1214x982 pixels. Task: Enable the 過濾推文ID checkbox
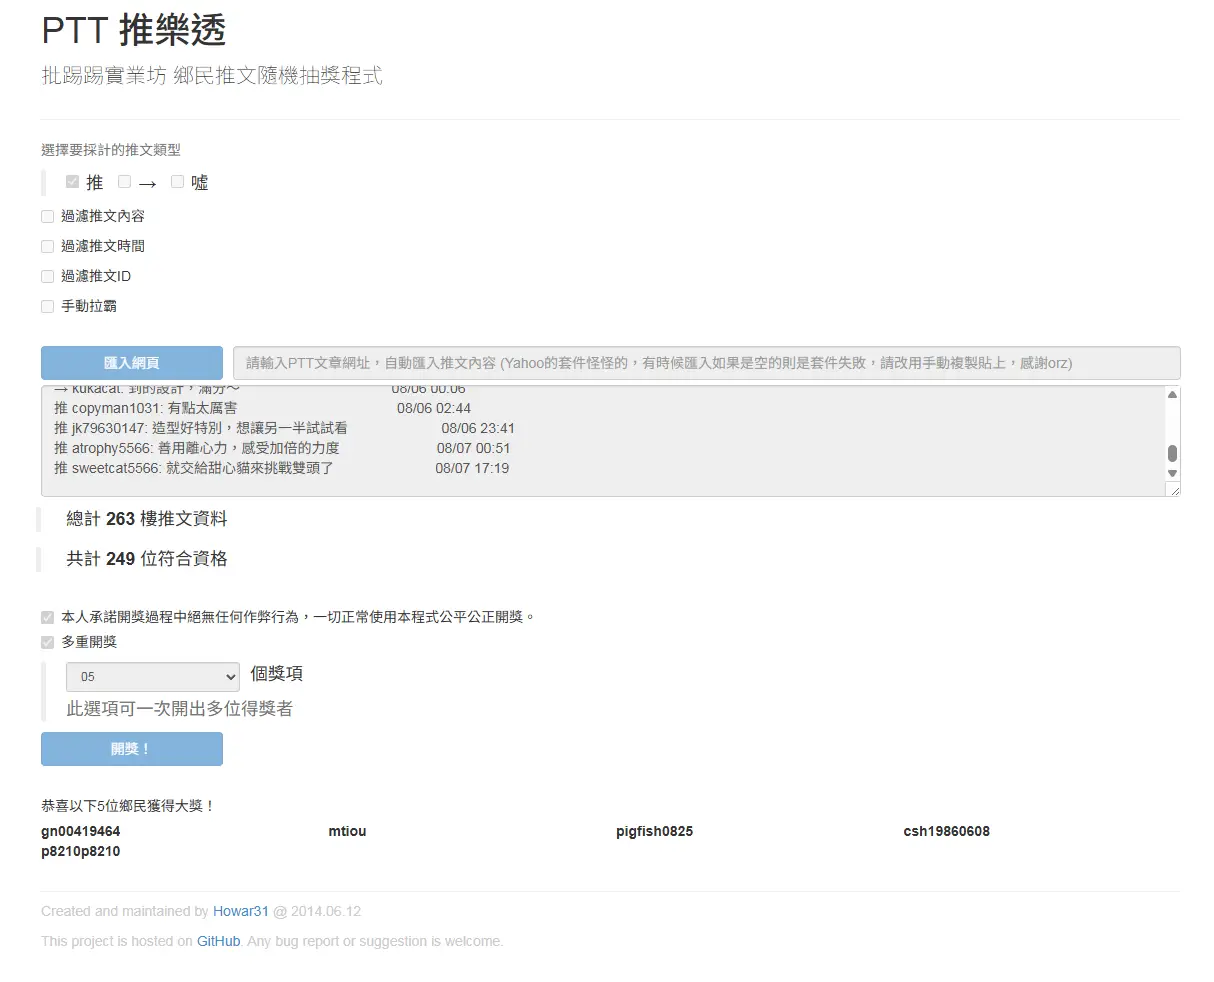[x=48, y=276]
